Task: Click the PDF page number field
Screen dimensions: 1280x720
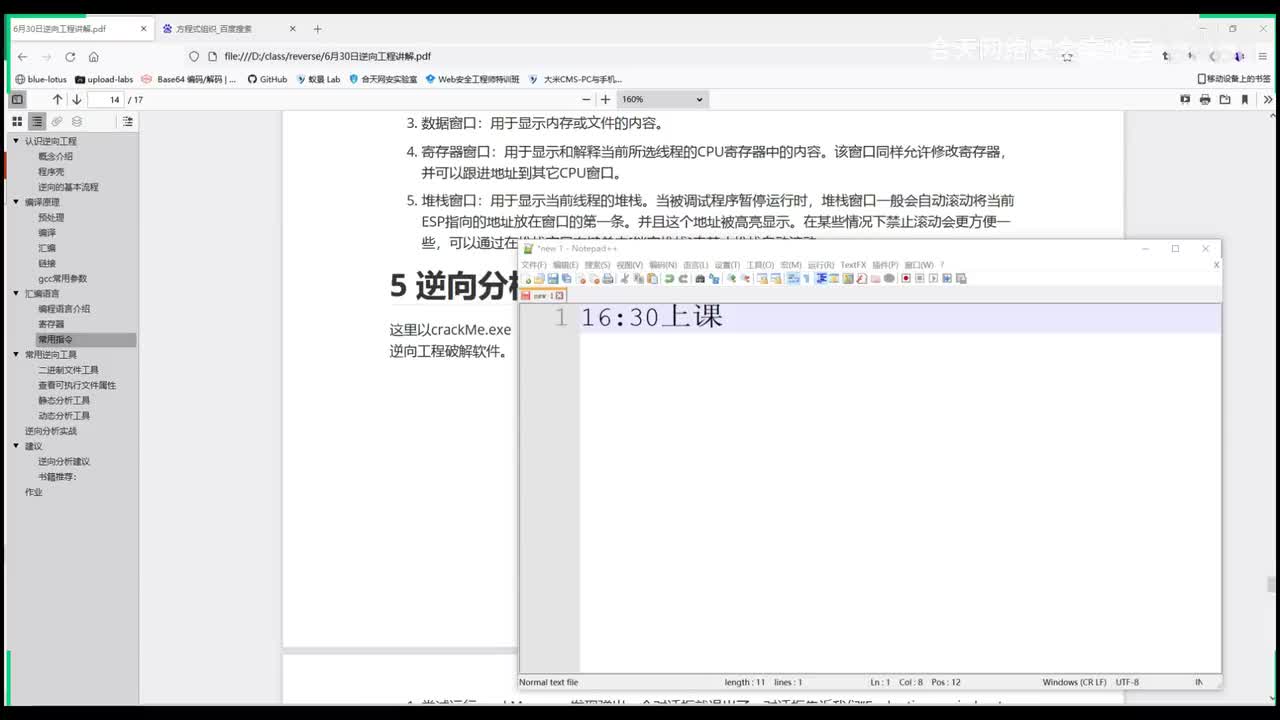Action: (x=105, y=99)
